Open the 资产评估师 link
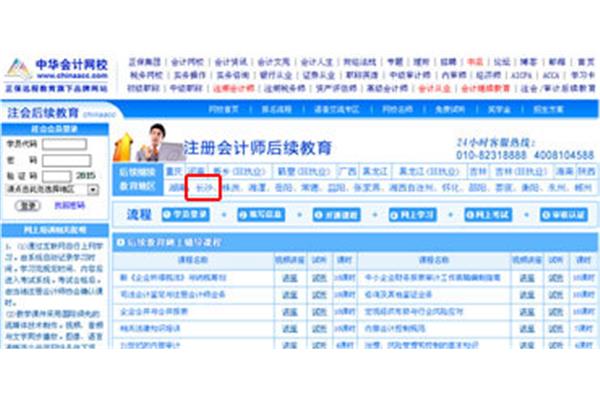This screenshot has height=400, width=600. [x=336, y=88]
